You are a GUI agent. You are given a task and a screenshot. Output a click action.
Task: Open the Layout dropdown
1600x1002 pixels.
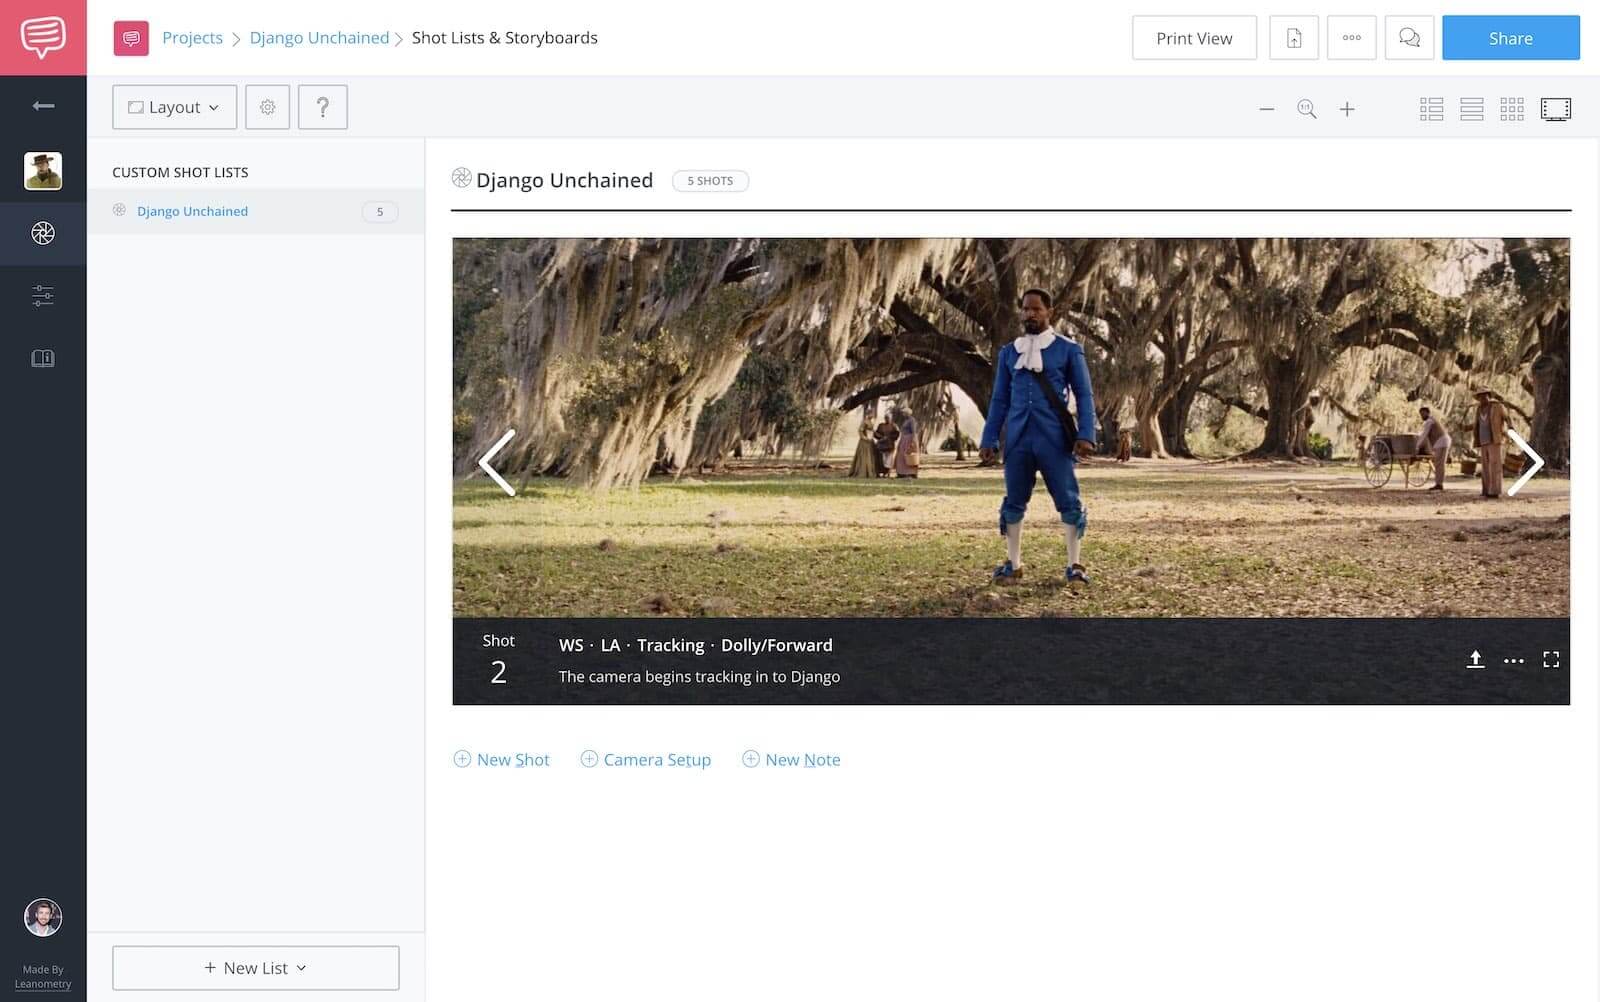[x=174, y=107]
